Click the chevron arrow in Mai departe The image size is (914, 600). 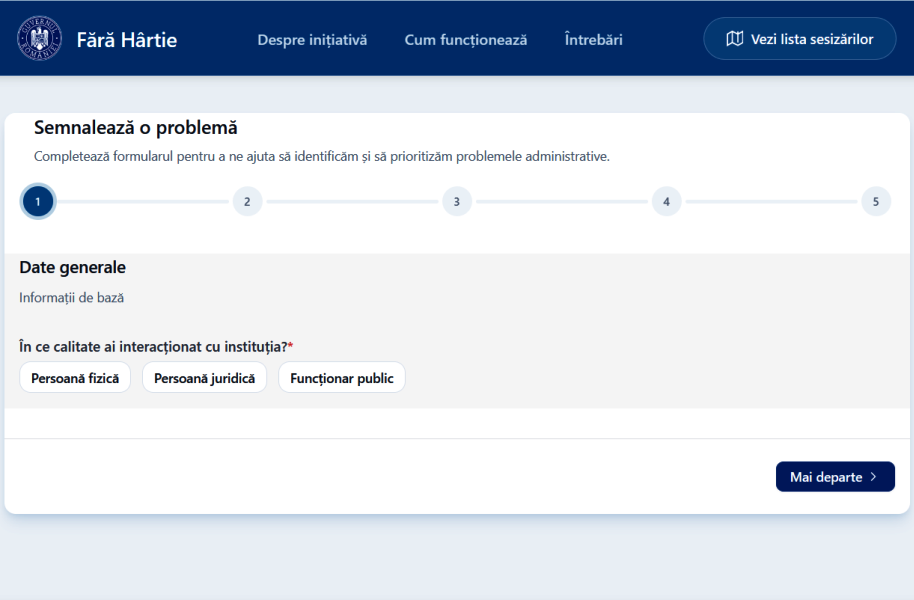point(873,477)
